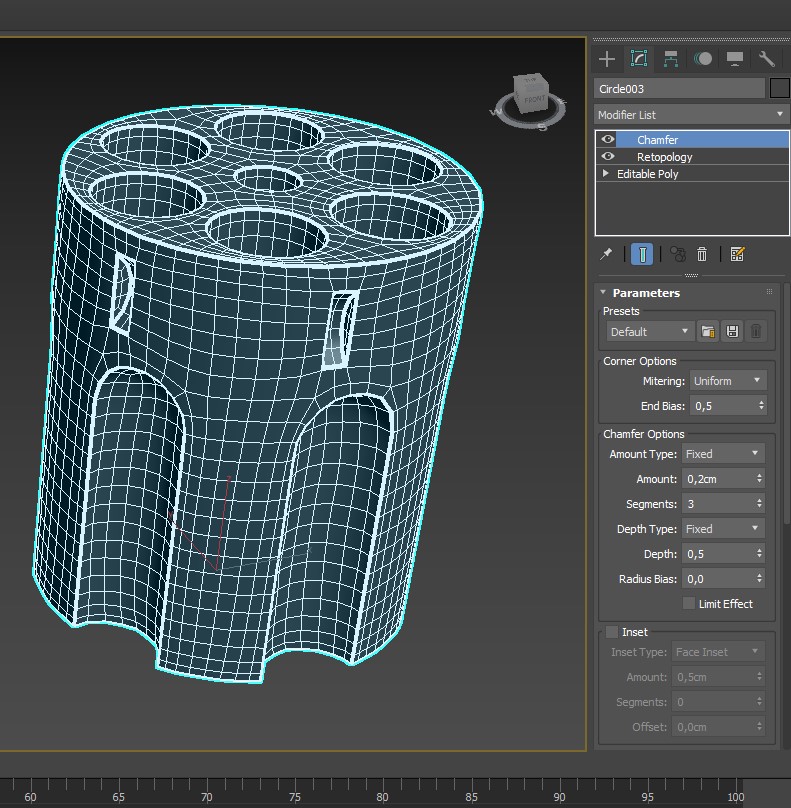Open the Amount Type dropdown
The height and width of the screenshot is (808, 791).
tap(723, 454)
